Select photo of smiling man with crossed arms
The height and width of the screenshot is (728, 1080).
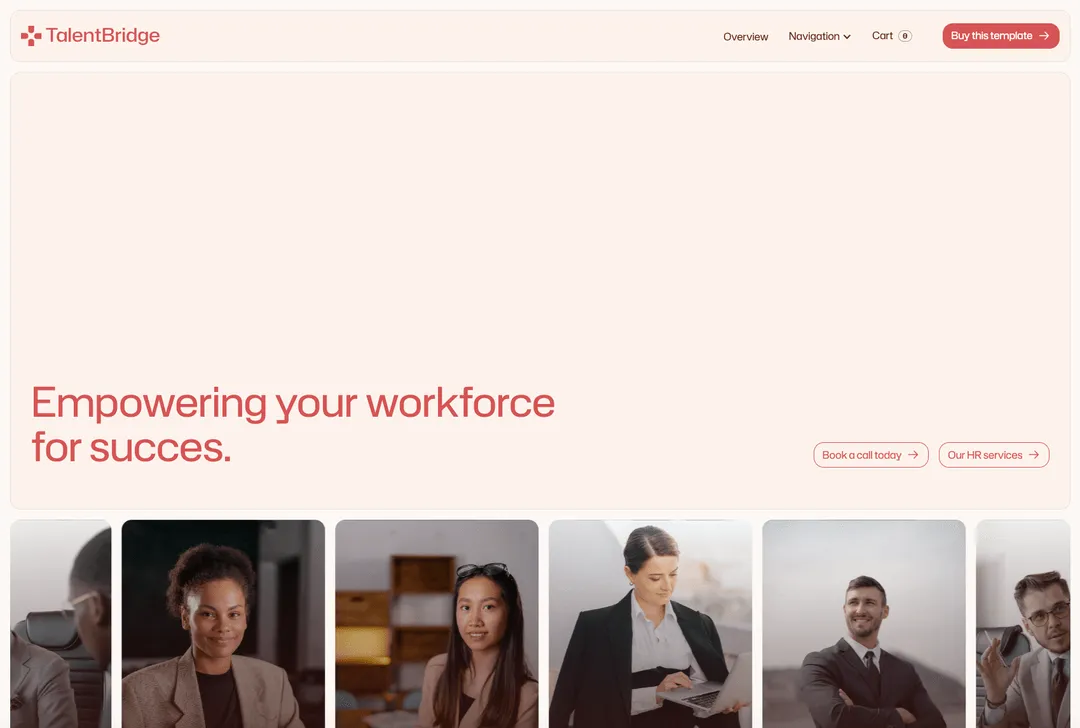pyautogui.click(x=864, y=624)
